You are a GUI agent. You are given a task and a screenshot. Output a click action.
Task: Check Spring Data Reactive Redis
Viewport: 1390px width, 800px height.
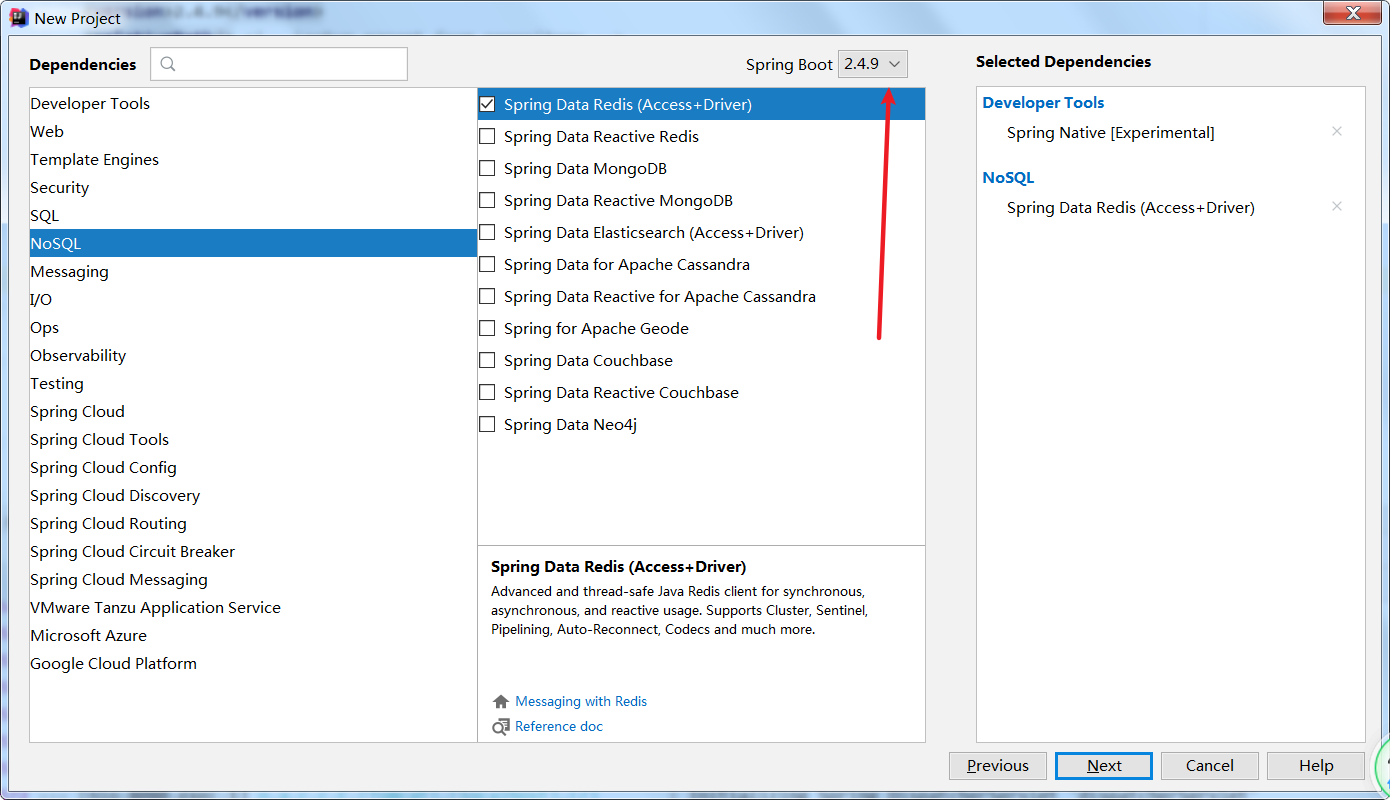click(487, 136)
